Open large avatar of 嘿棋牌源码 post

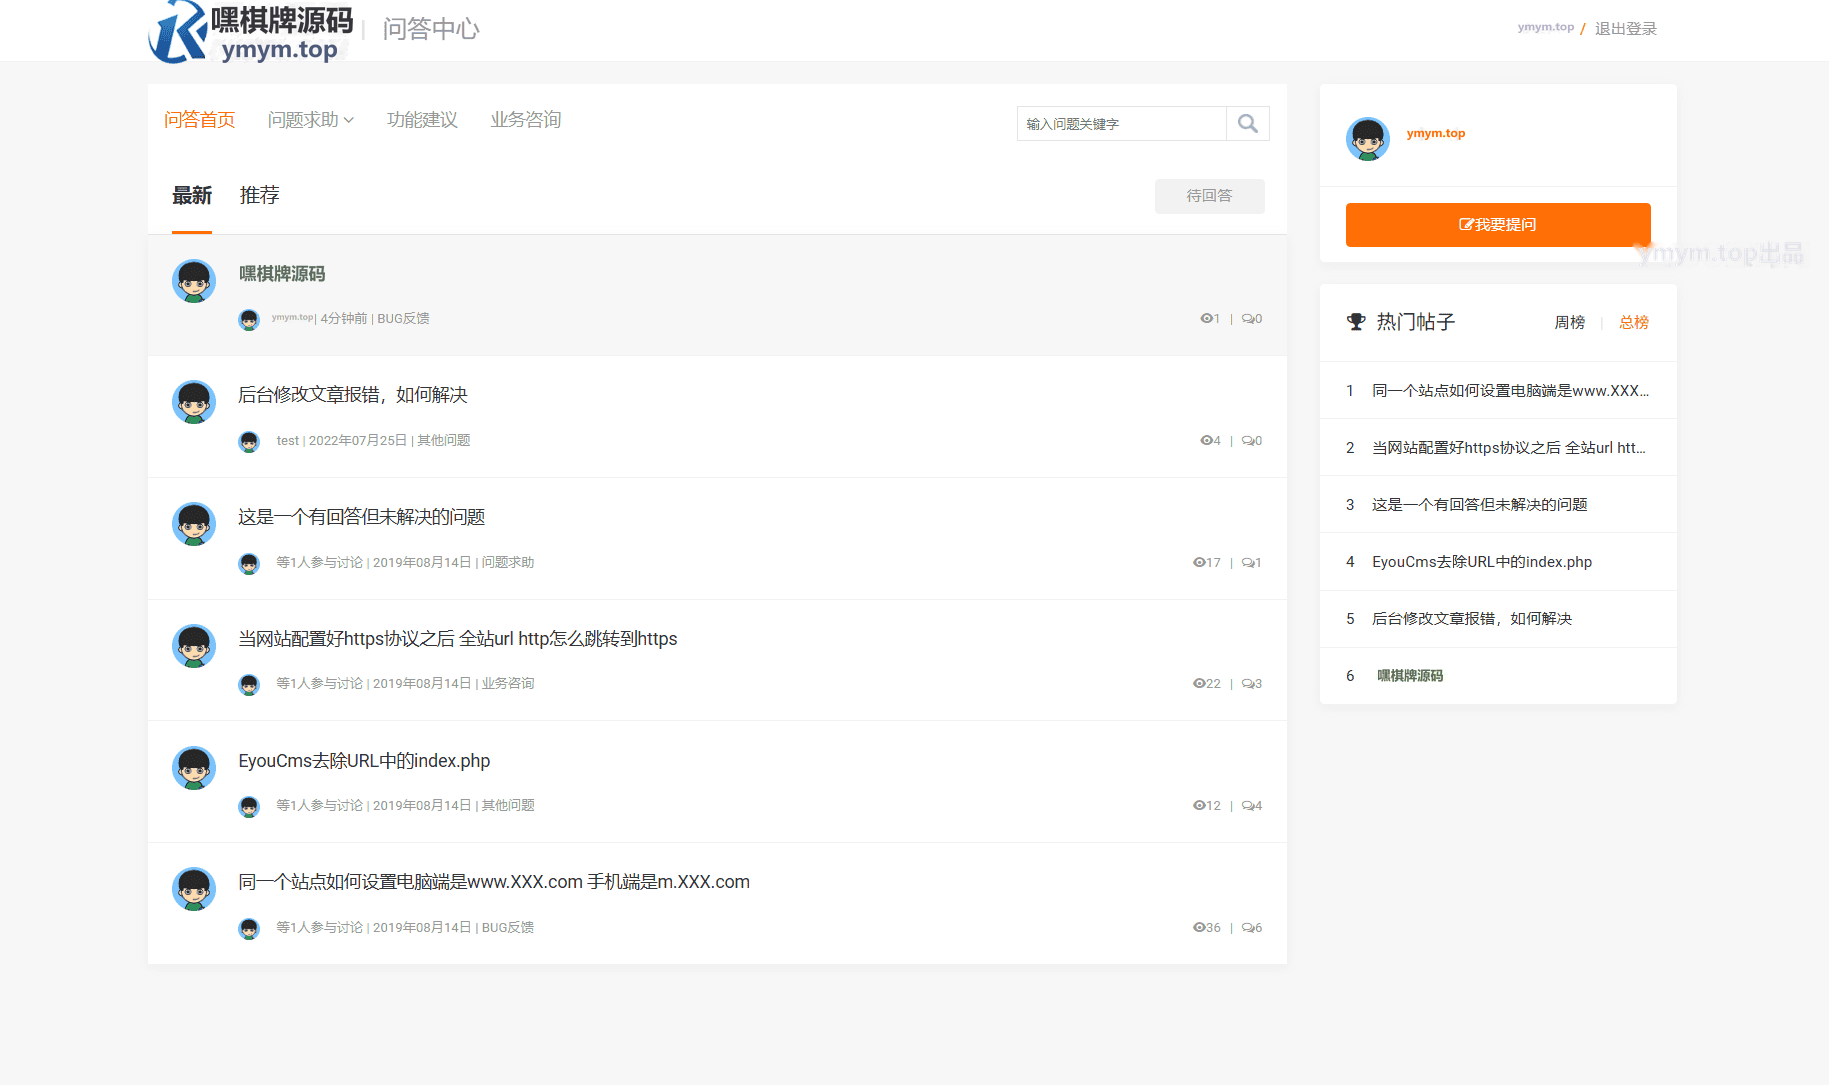point(194,281)
